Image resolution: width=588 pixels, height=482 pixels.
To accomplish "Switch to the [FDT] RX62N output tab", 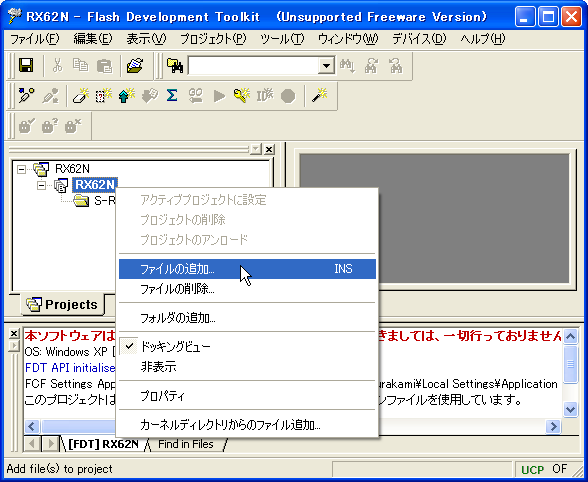I will click(x=103, y=444).
